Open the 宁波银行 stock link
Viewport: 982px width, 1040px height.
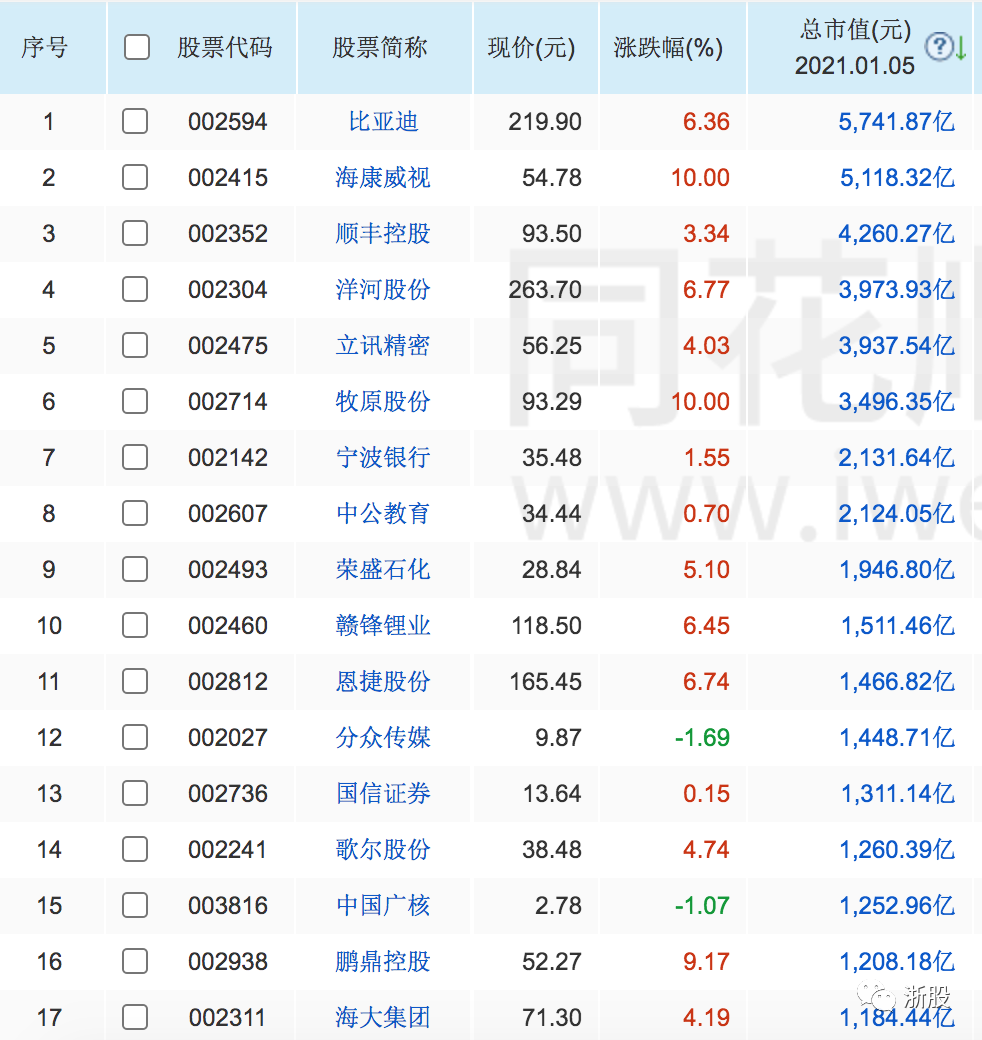point(383,457)
